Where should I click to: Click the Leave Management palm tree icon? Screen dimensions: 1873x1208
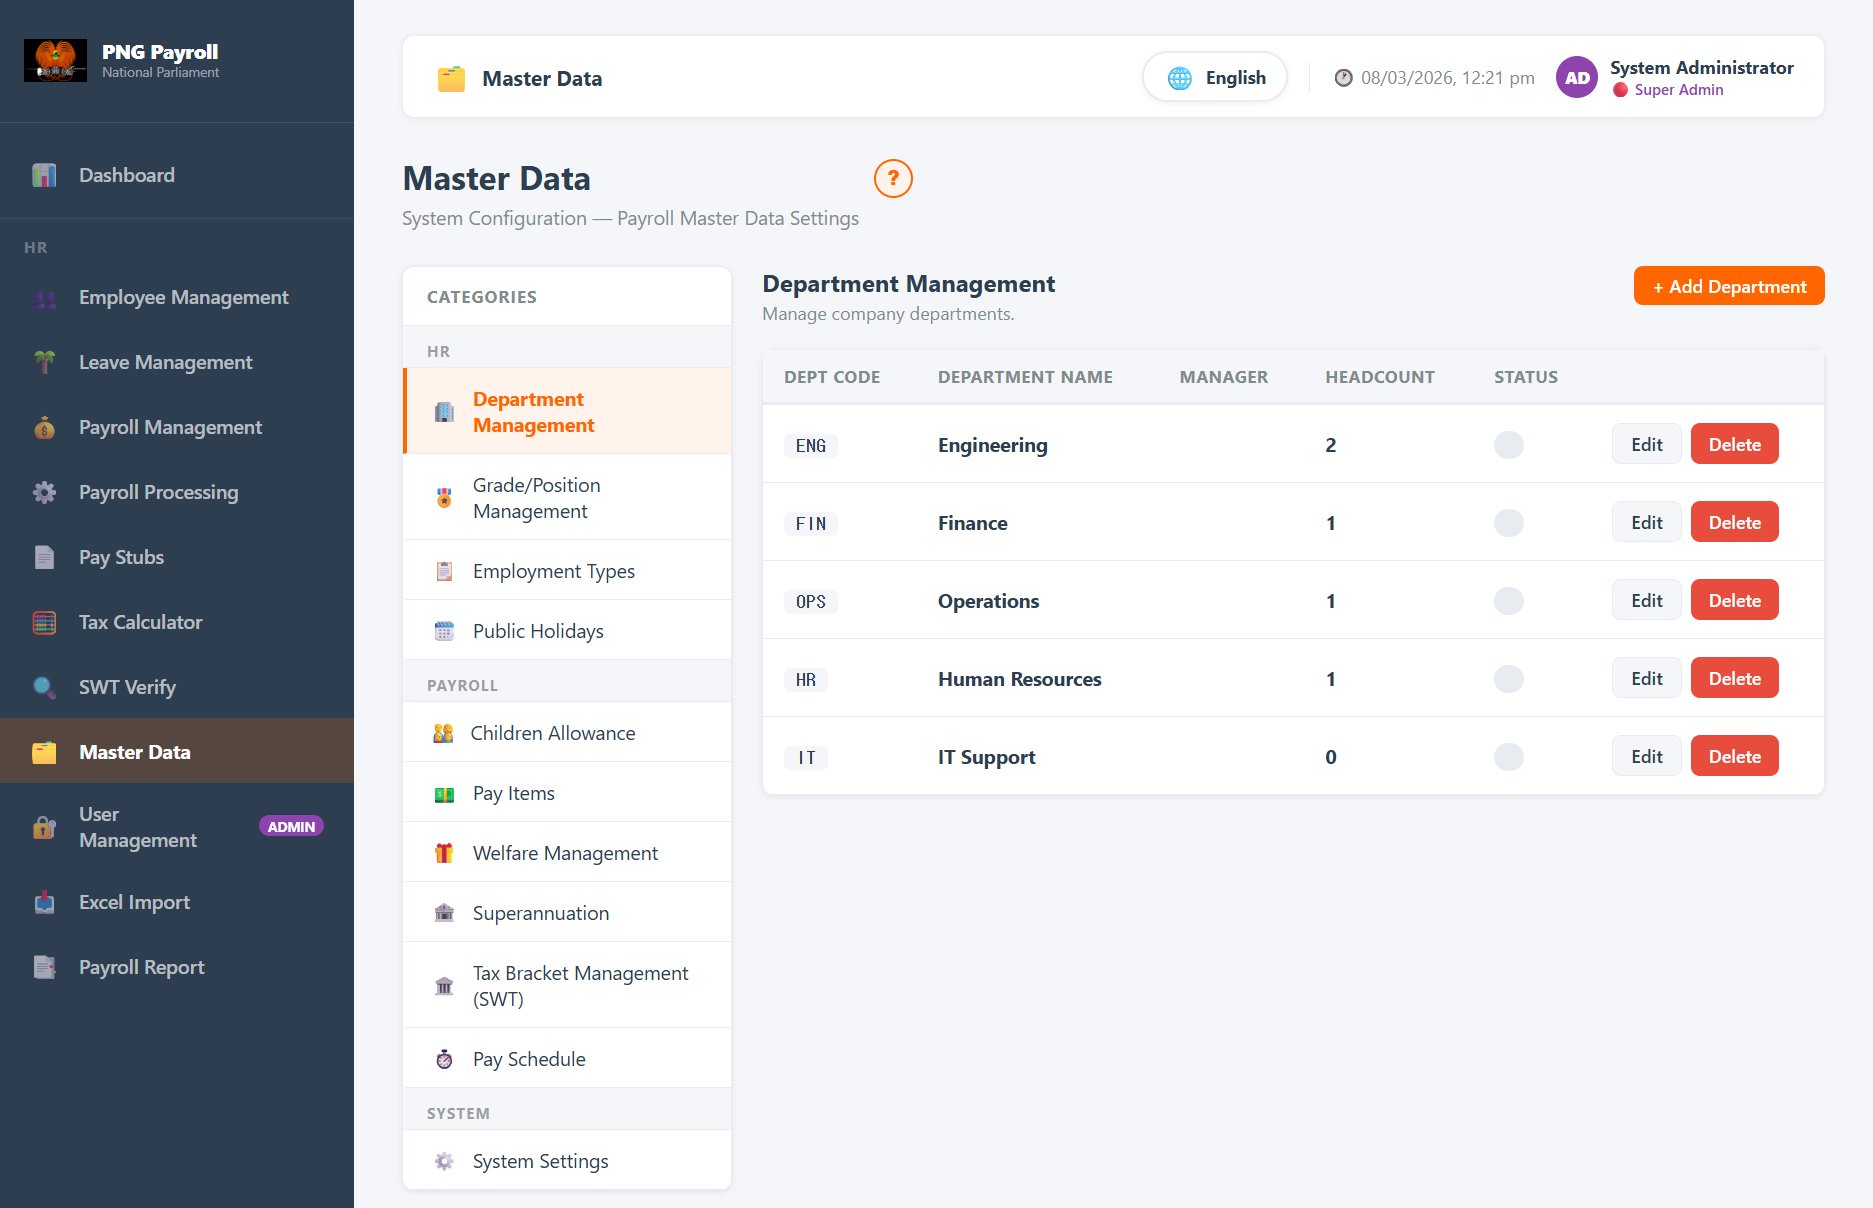(44, 362)
